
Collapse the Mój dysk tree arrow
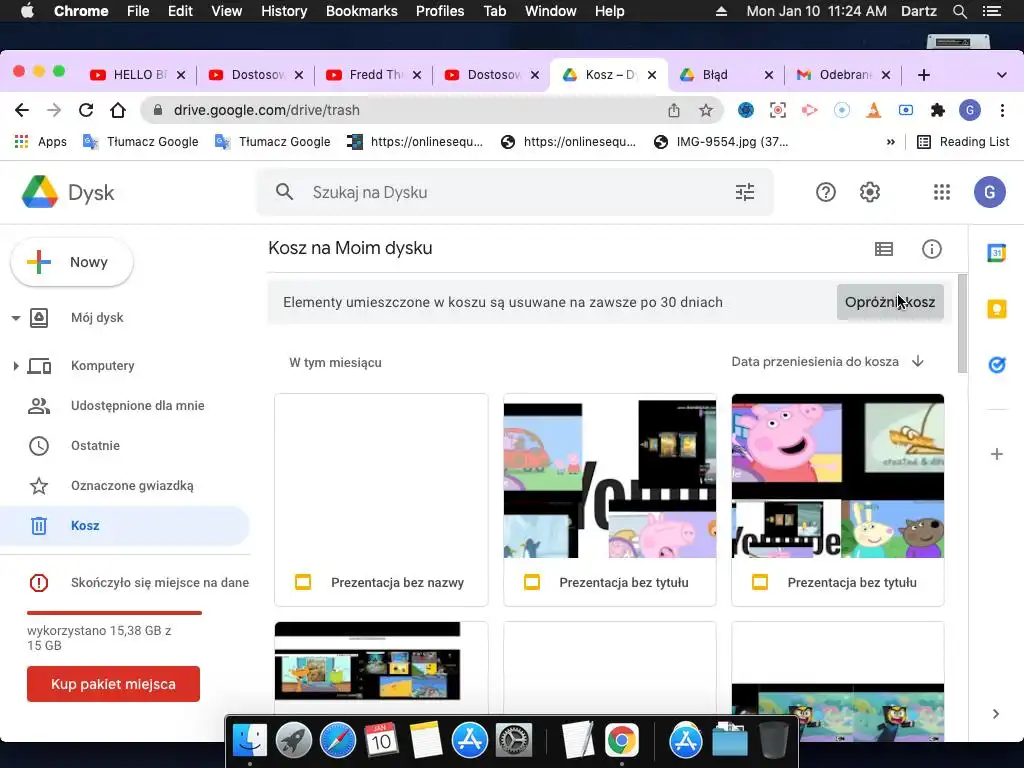pos(16,318)
